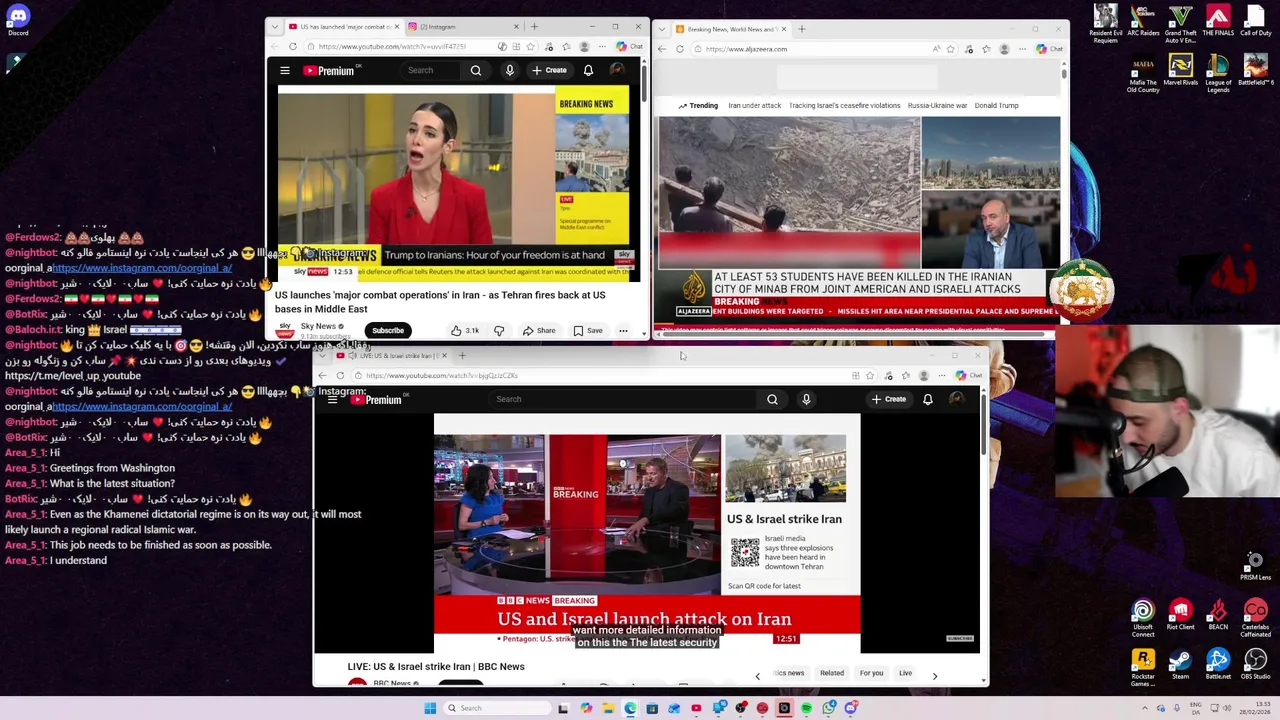This screenshot has width=1280, height=720.
Task: Open the Discord desktop shortcut
Action: (18, 20)
